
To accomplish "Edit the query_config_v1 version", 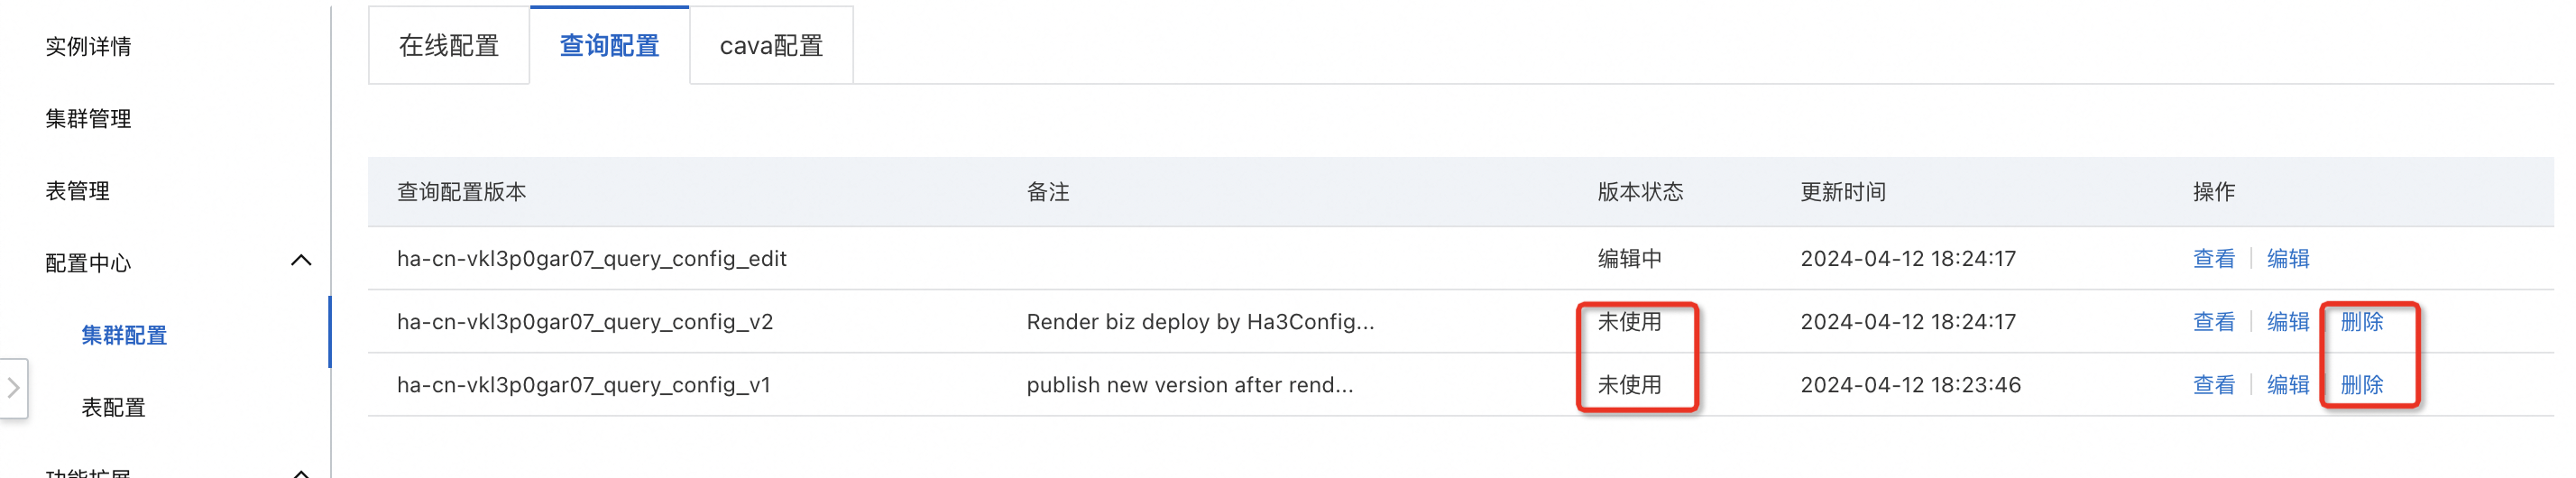I will 2287,385.
